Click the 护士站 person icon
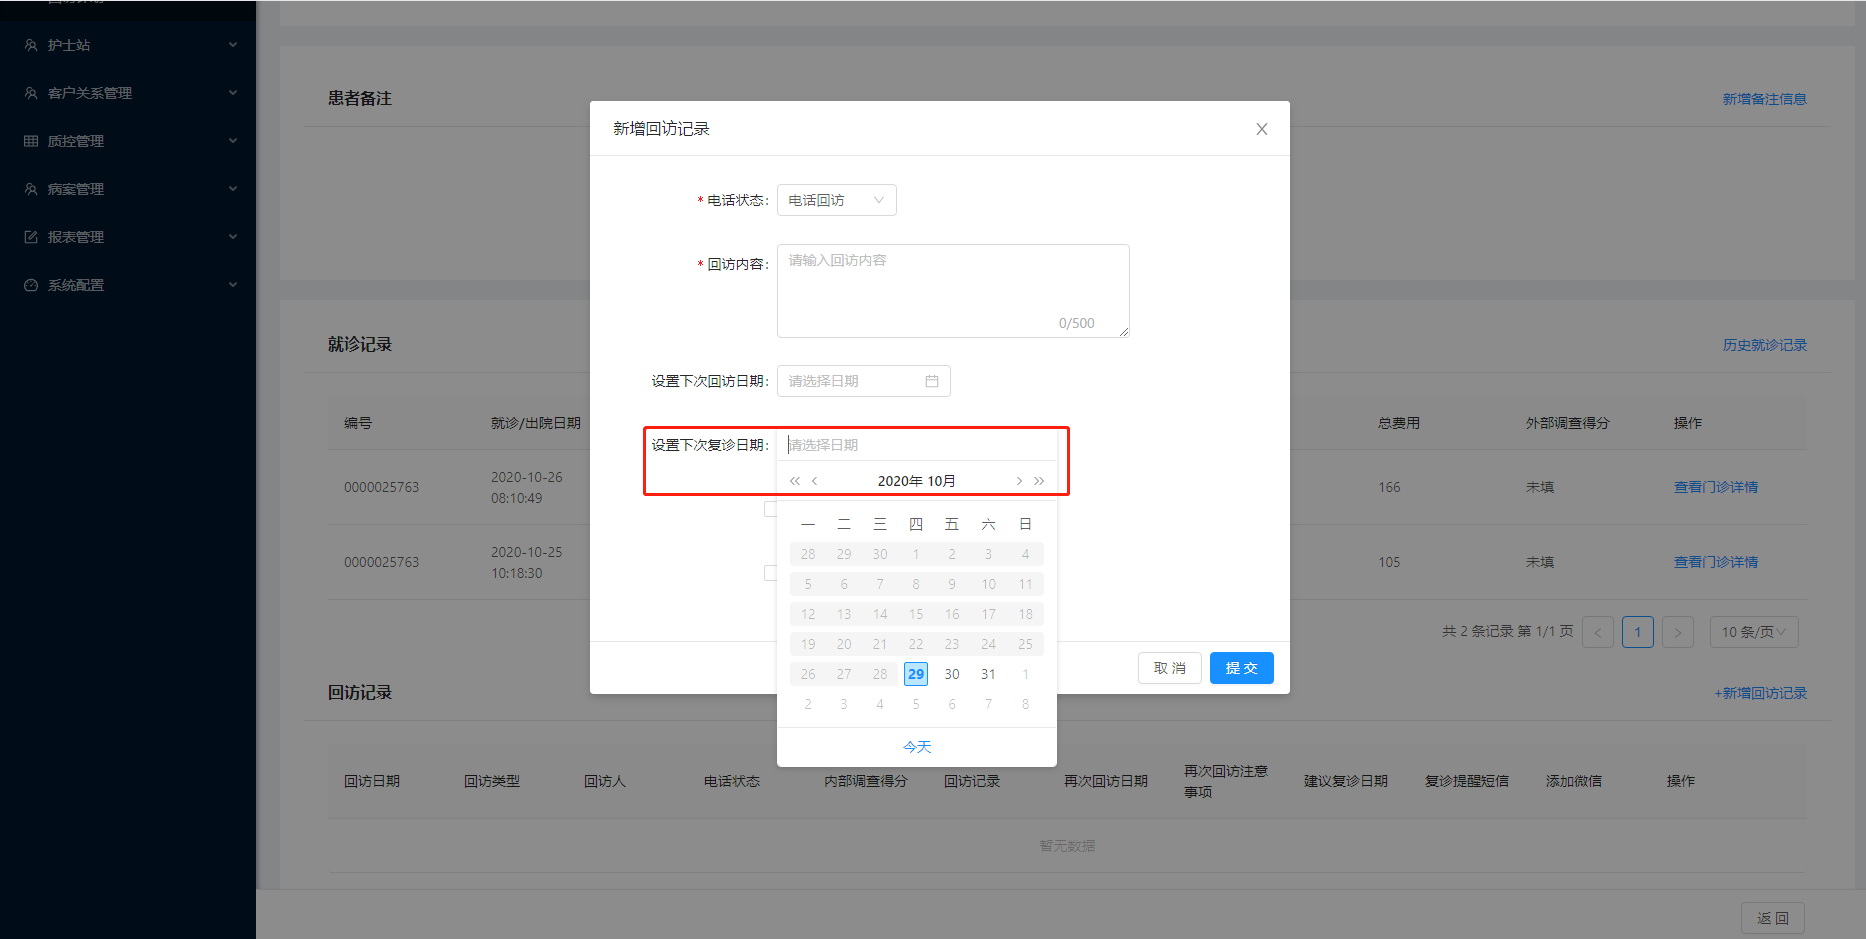This screenshot has width=1866, height=939. (x=31, y=45)
